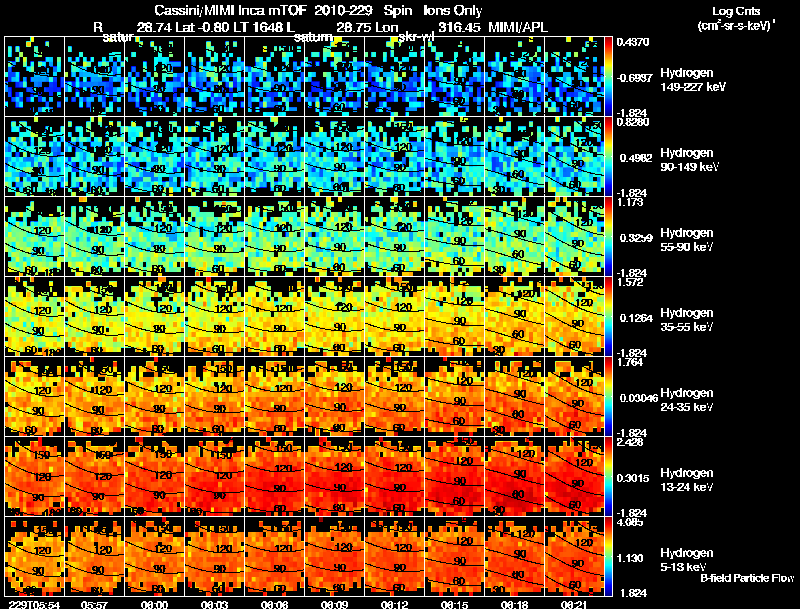
Task: Click the 05:57 time label
Action: pos(94,604)
